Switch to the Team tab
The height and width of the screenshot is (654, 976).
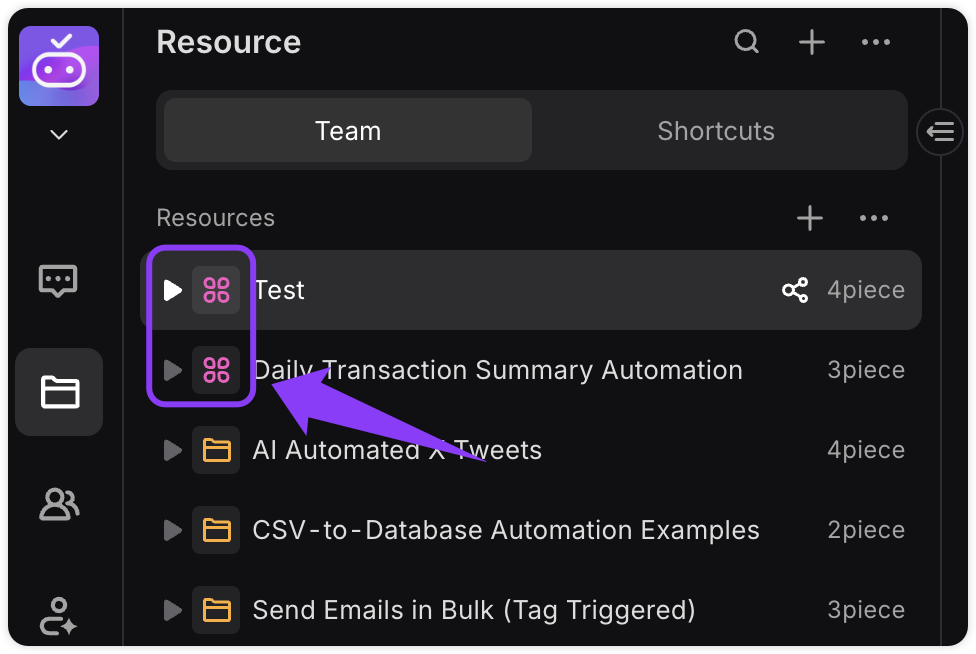pyautogui.click(x=348, y=131)
